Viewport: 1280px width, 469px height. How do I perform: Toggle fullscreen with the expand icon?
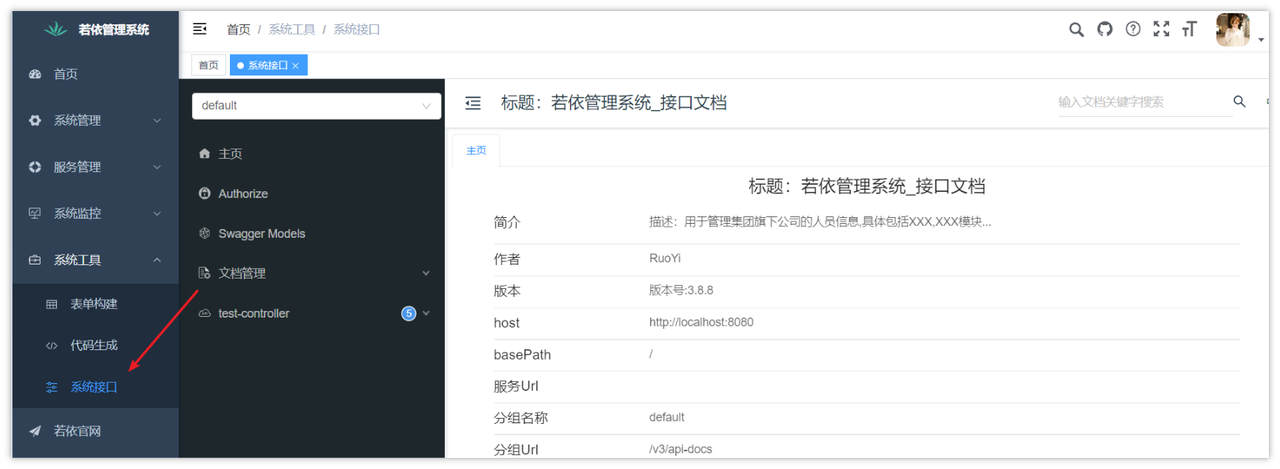point(1161,29)
